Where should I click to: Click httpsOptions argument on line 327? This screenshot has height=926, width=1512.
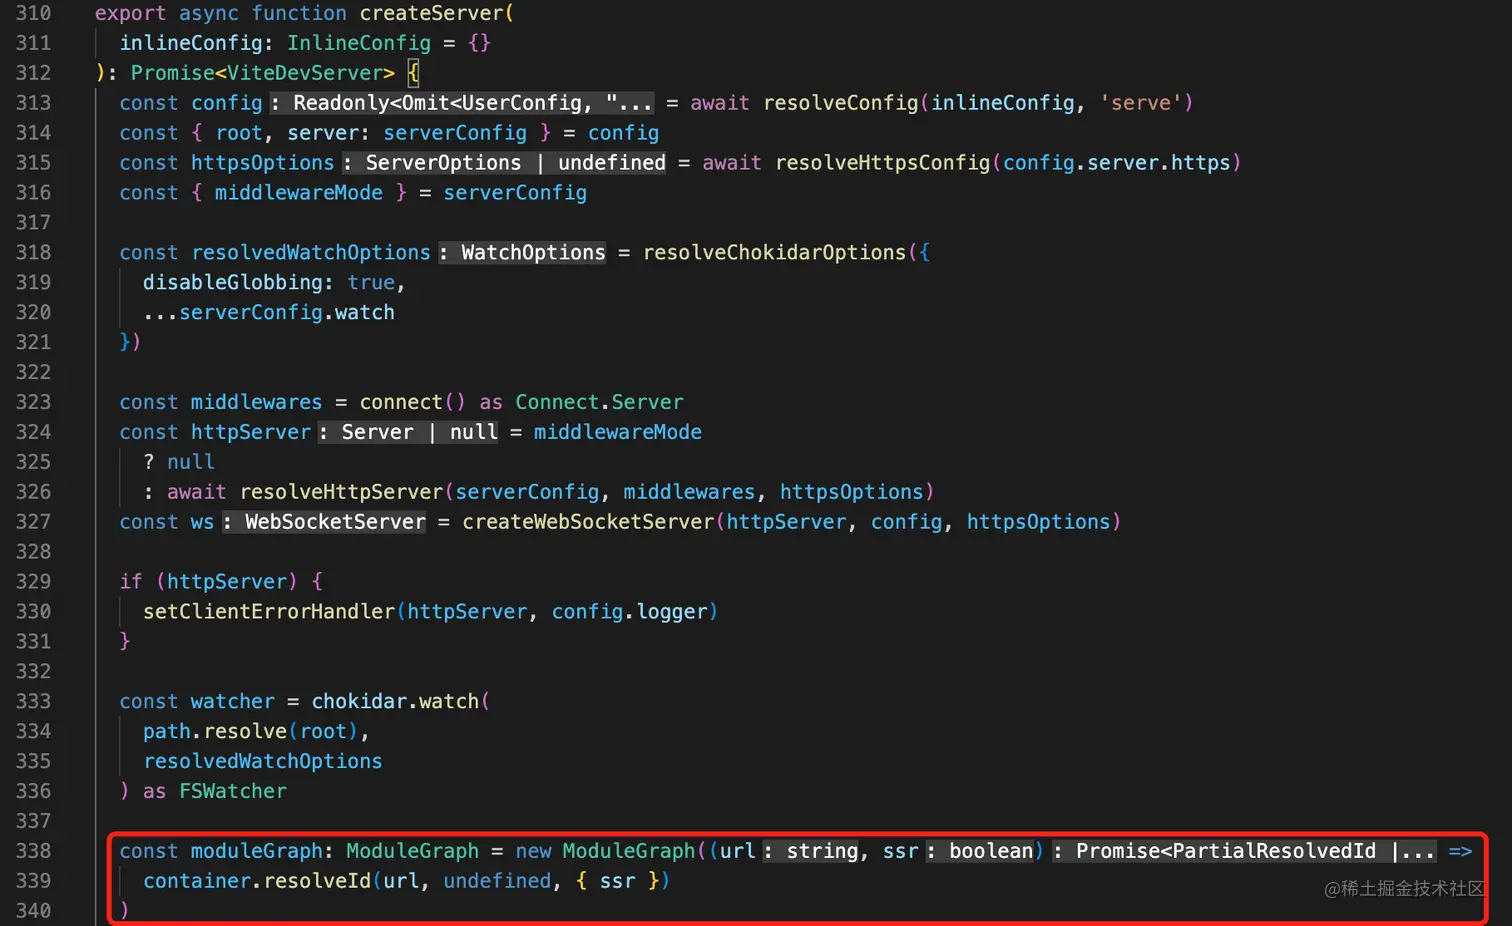click(1038, 522)
